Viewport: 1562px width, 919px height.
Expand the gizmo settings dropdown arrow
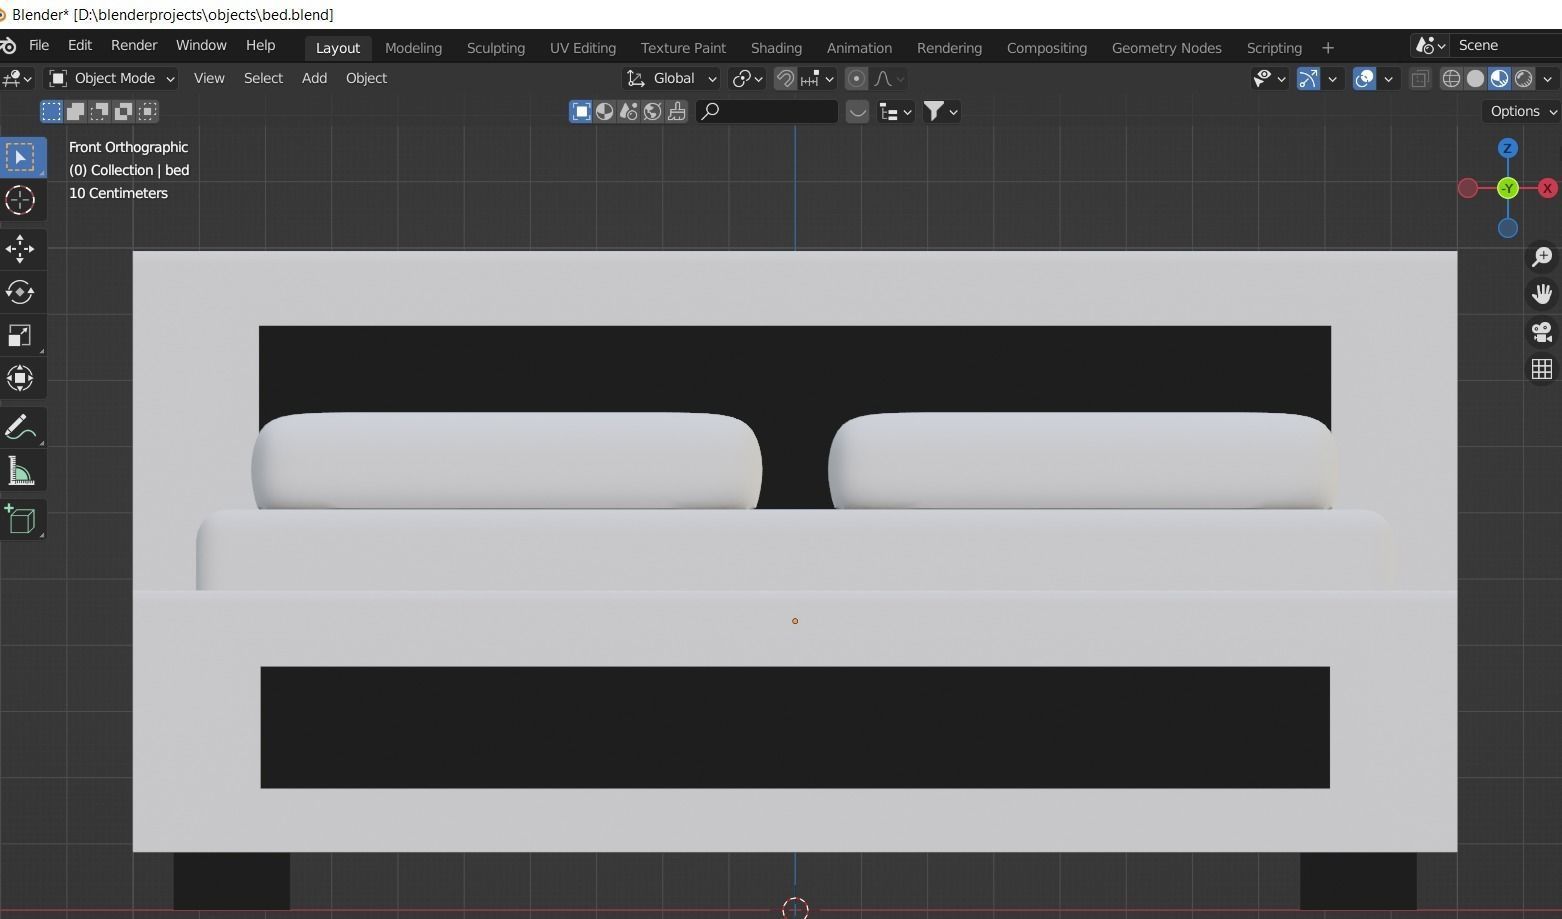(x=1332, y=78)
